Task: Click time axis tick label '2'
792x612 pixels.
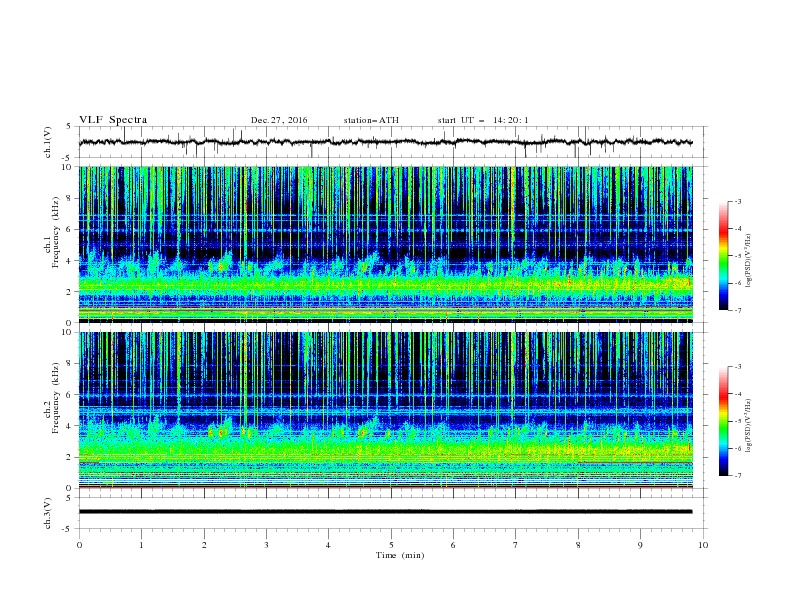Action: click(204, 545)
